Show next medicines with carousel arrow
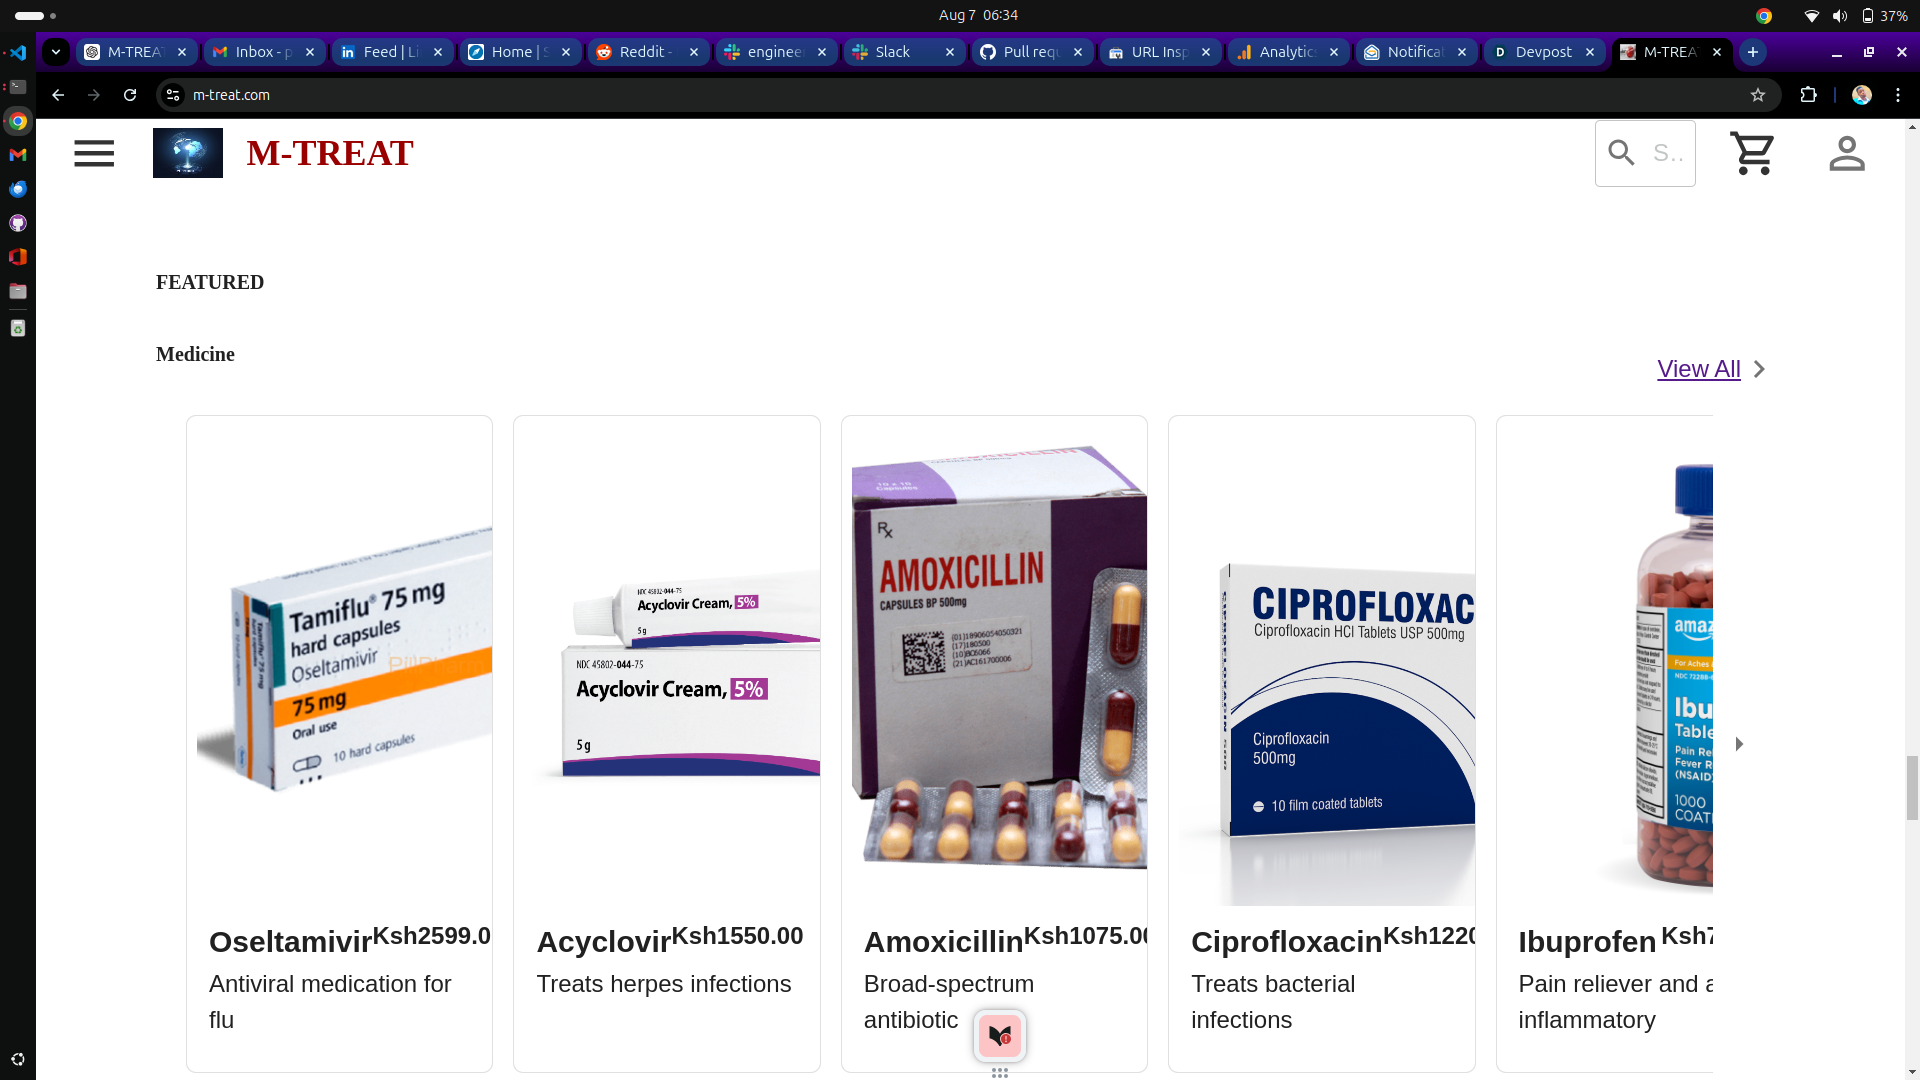 [x=1739, y=744]
